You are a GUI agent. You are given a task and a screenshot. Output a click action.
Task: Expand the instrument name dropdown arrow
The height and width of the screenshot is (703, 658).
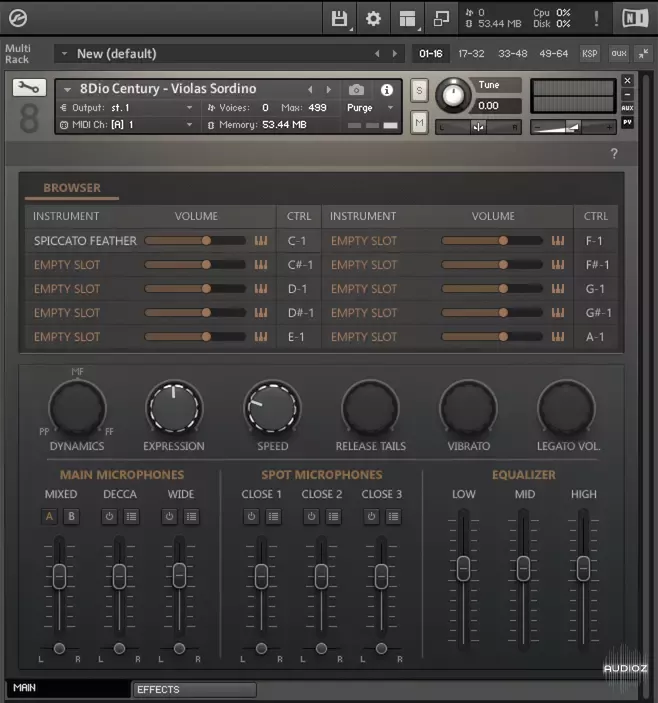[67, 90]
